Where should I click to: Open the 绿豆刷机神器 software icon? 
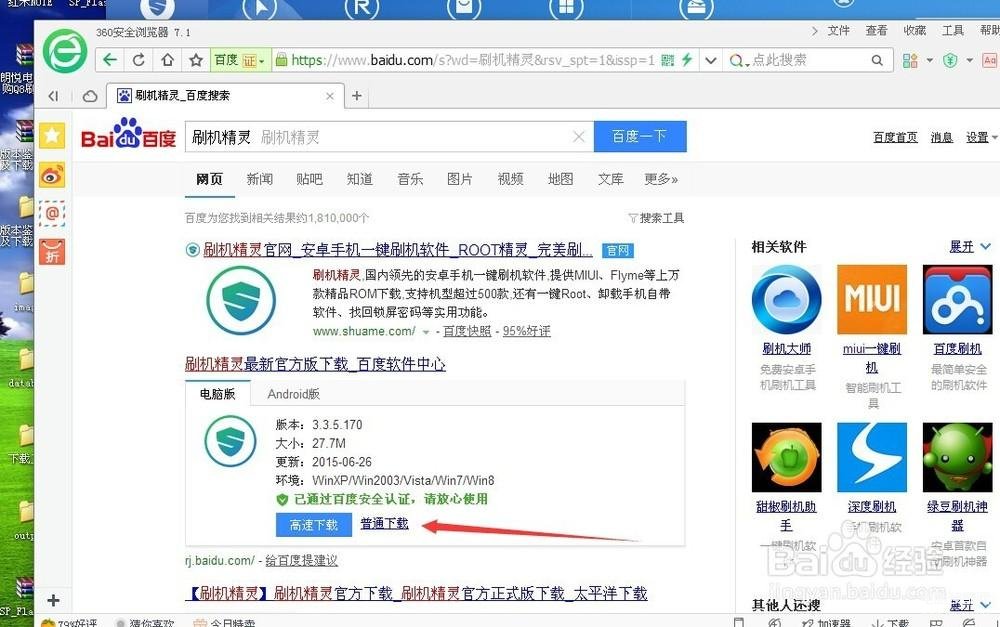[958, 457]
